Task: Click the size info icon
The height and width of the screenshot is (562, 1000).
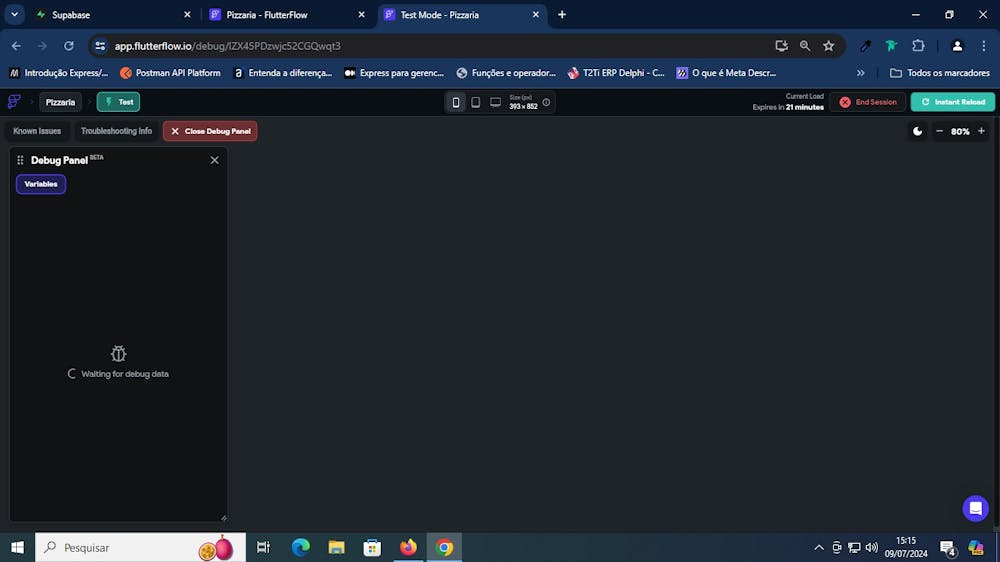Action: (x=546, y=102)
